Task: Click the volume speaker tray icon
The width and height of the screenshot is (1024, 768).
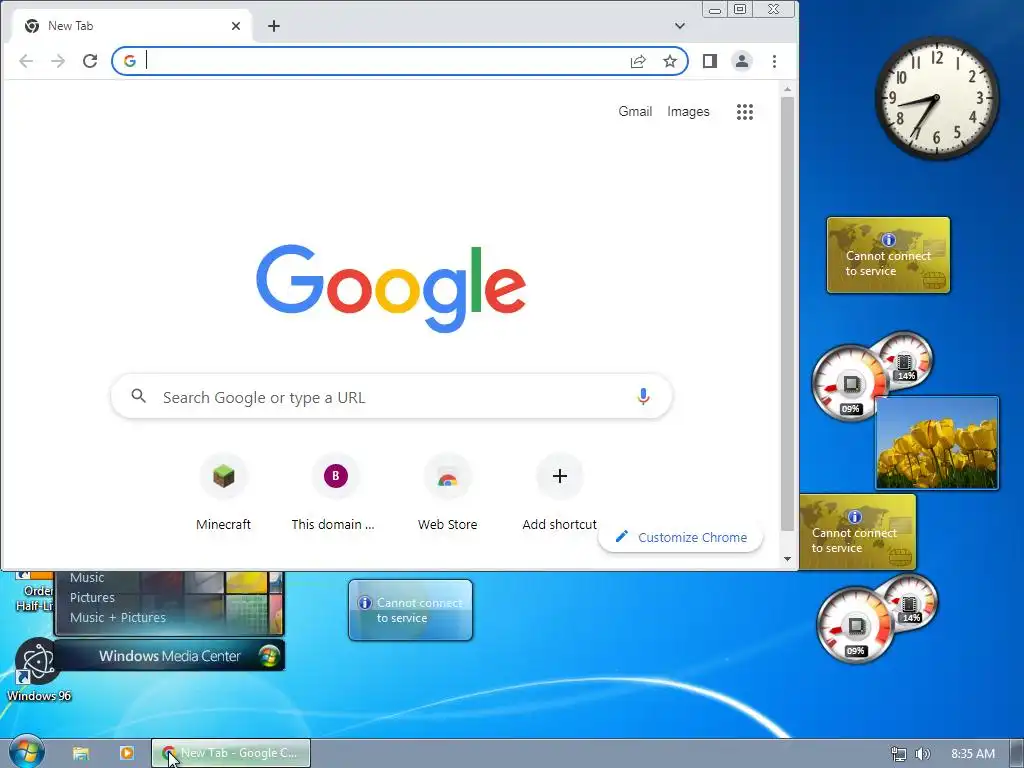Action: (922, 754)
